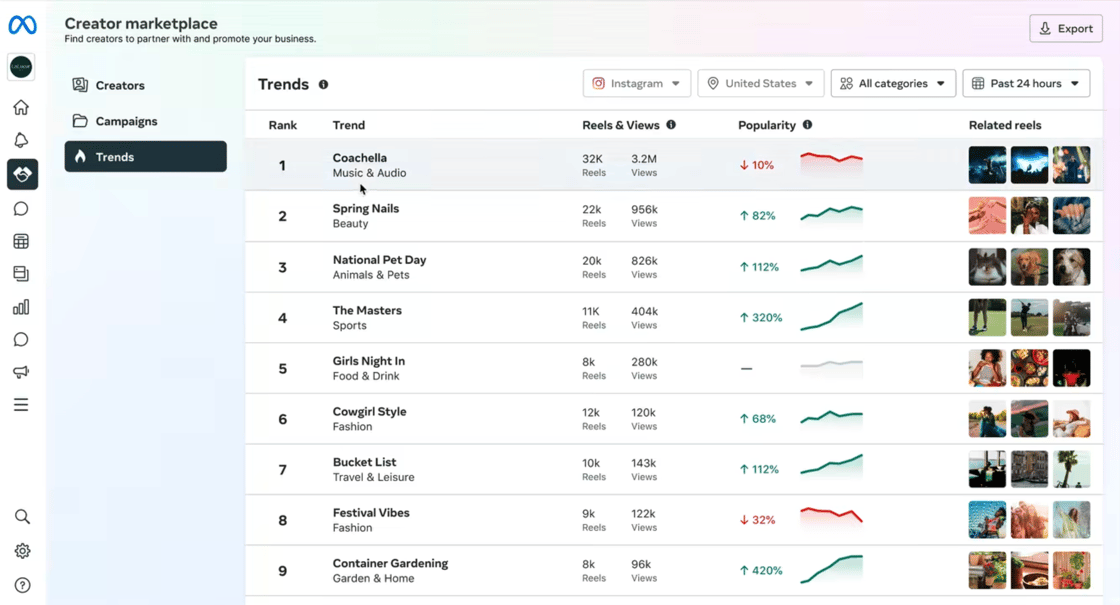Select Trends in the left navigation
This screenshot has width=1120, height=605.
146,156
